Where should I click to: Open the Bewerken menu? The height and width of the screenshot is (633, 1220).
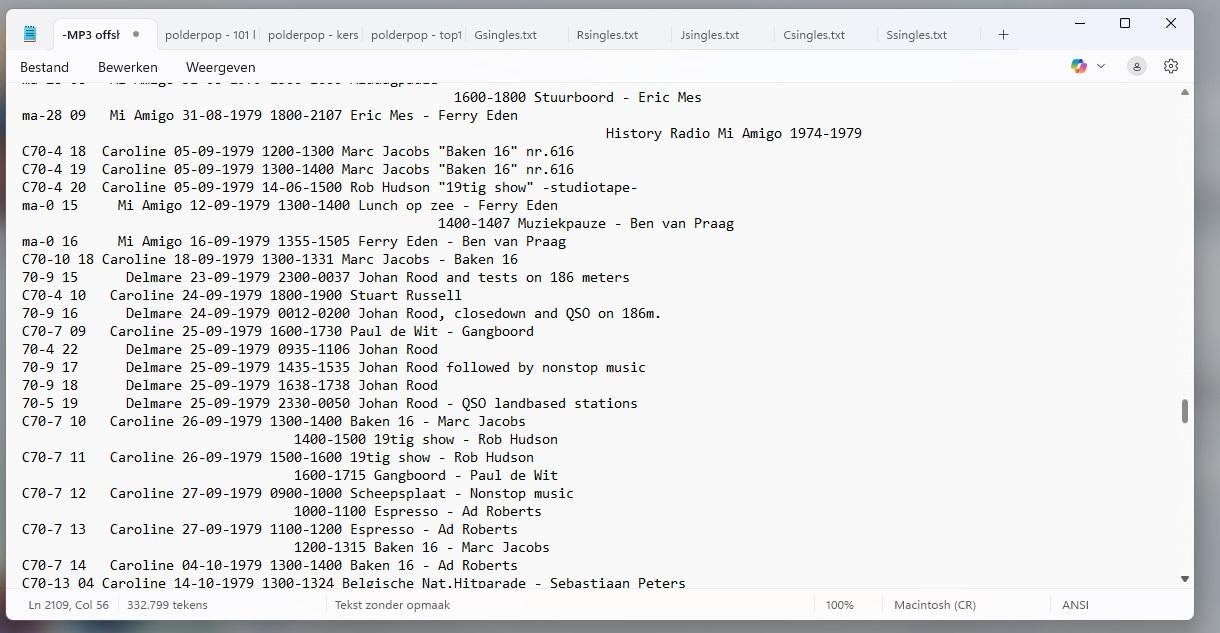pos(128,67)
